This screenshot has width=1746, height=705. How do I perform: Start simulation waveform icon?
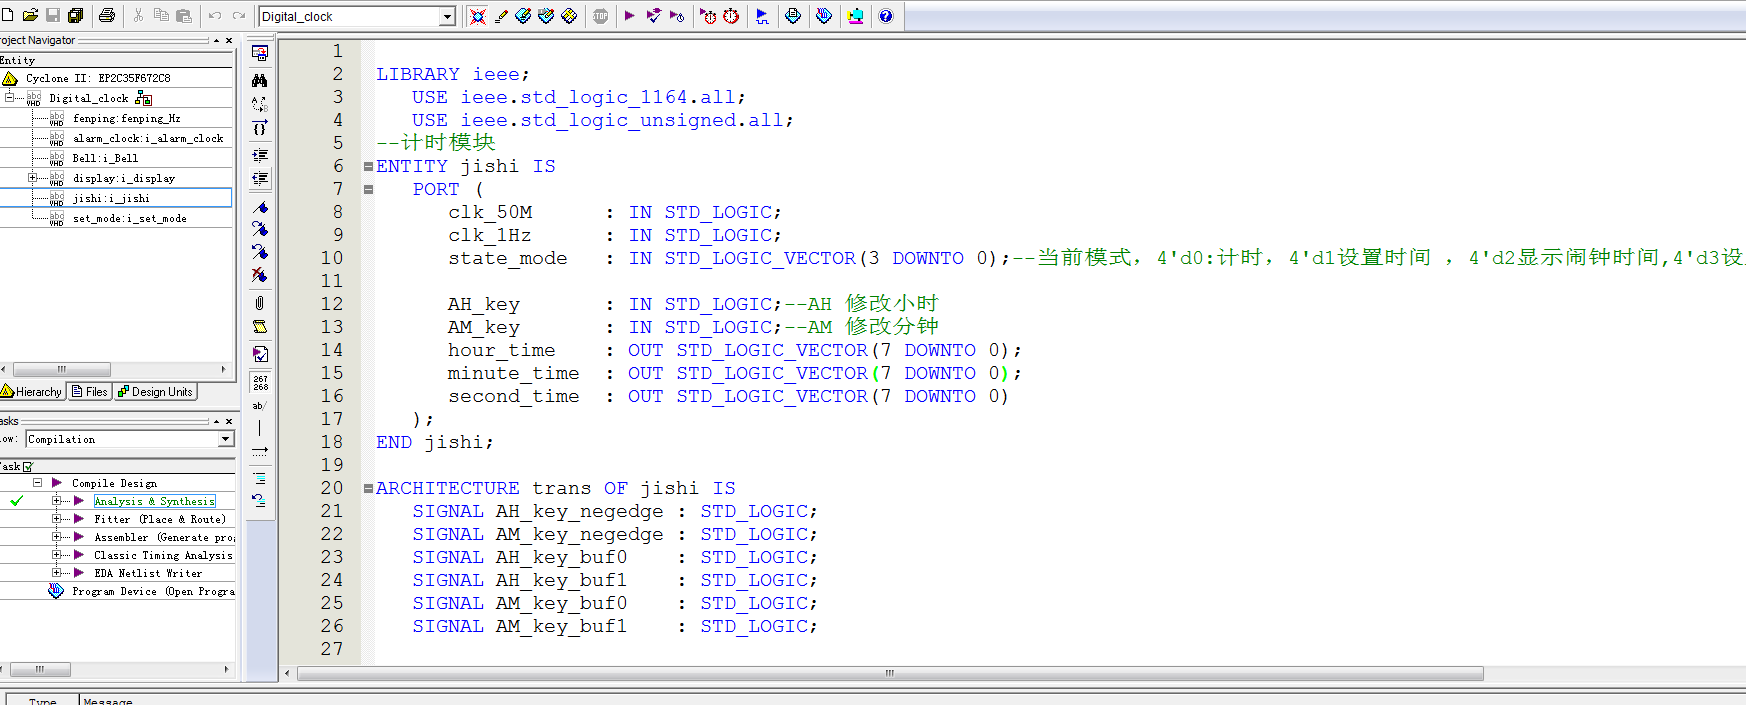click(x=762, y=16)
